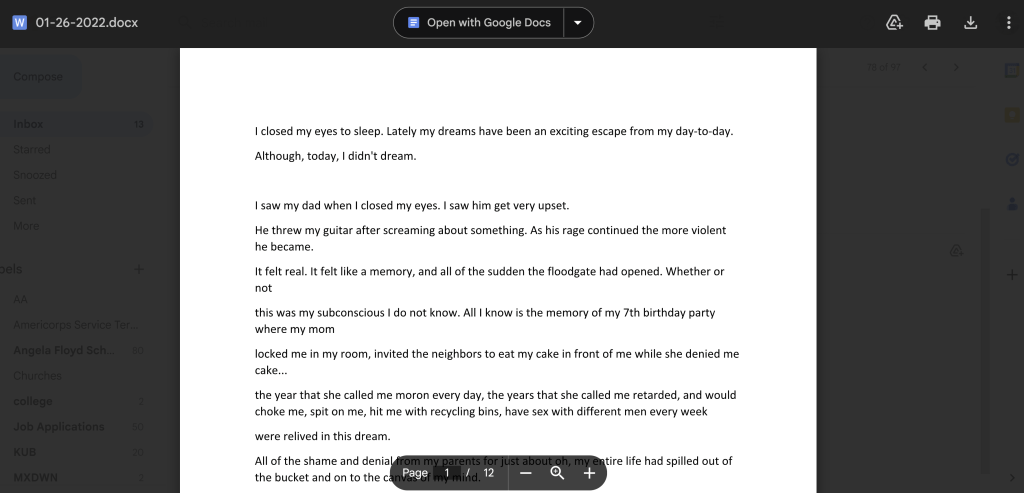This screenshot has width=1024, height=493.
Task: Open Google Calendar side panel icon
Action: pyautogui.click(x=1012, y=71)
